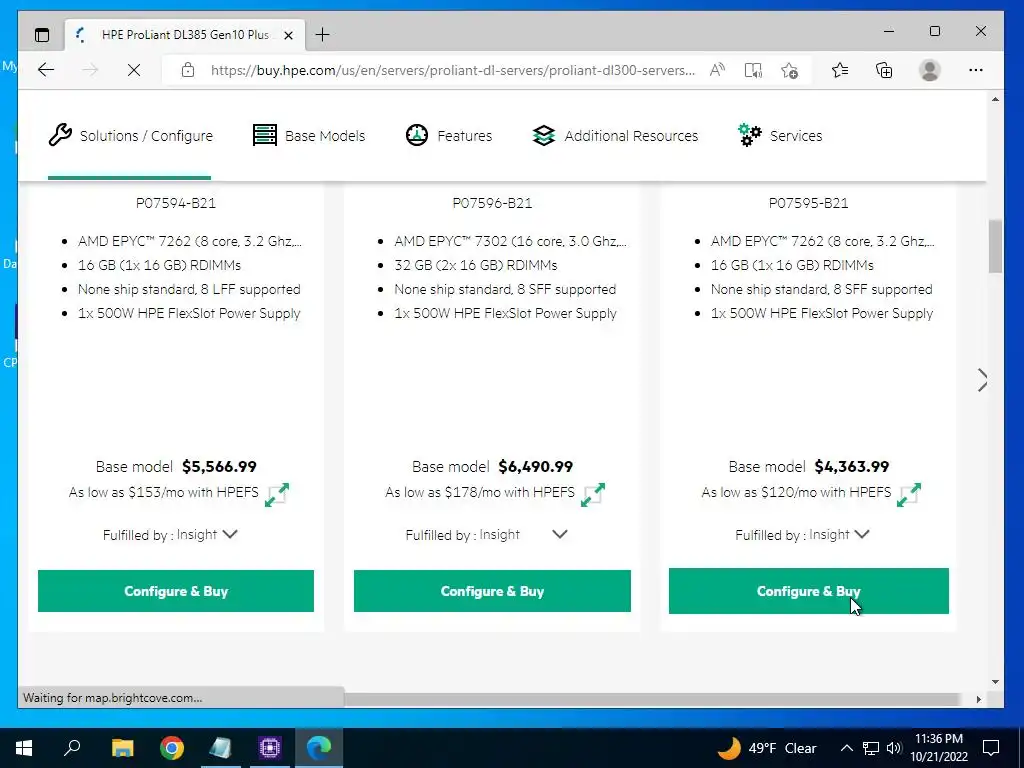The width and height of the screenshot is (1024, 768).
Task: Open Collections panel
Action: click(x=884, y=70)
